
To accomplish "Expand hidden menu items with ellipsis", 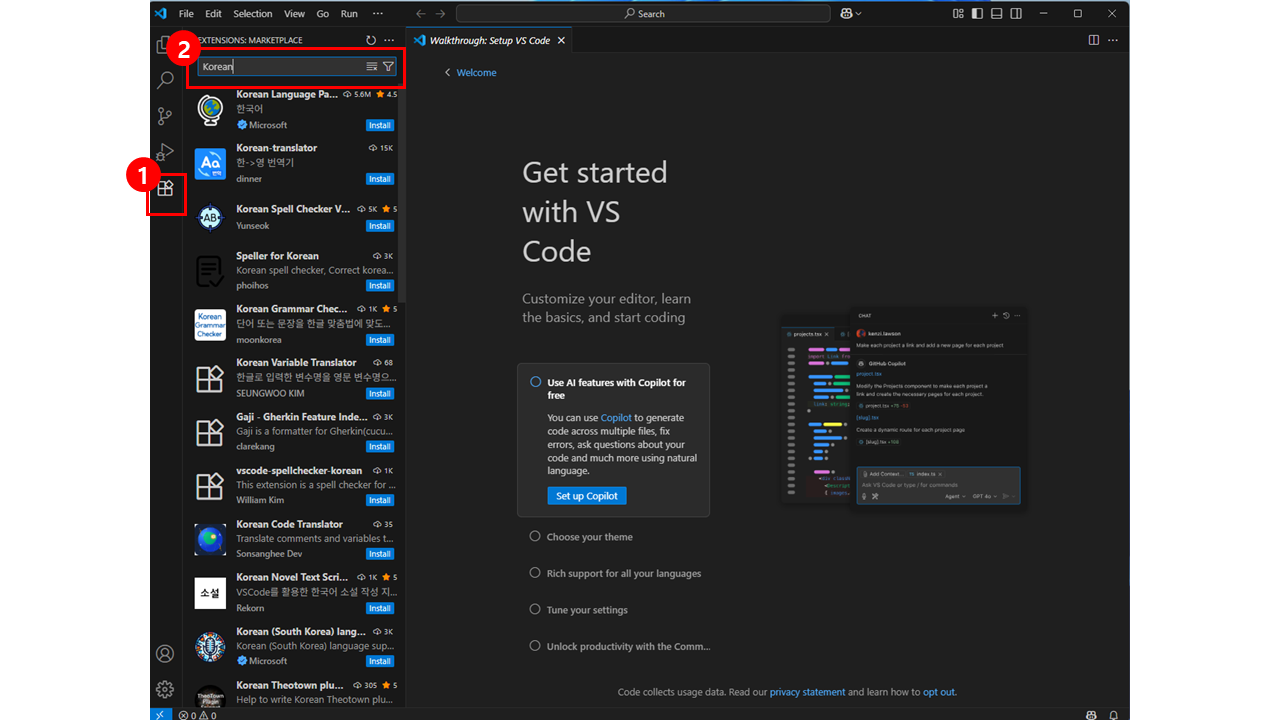I will pyautogui.click(x=377, y=13).
